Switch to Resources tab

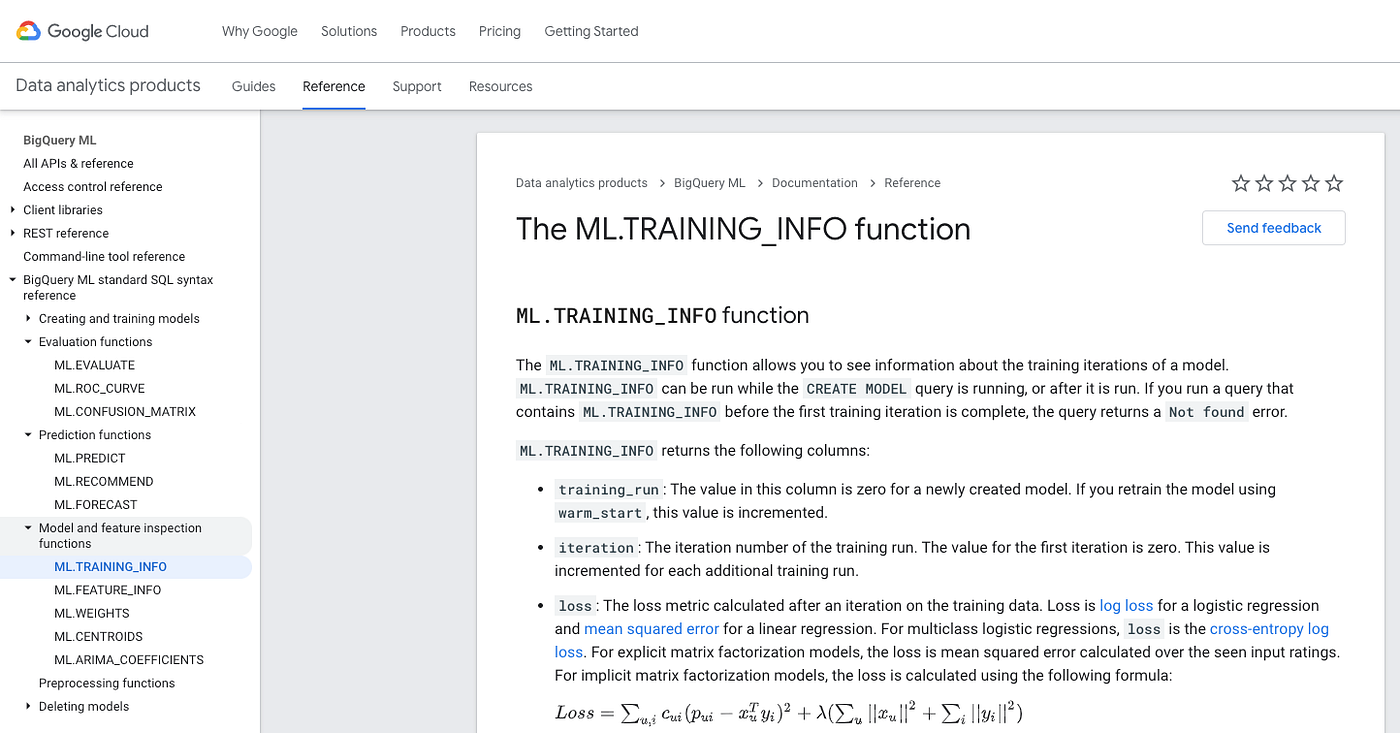point(501,86)
